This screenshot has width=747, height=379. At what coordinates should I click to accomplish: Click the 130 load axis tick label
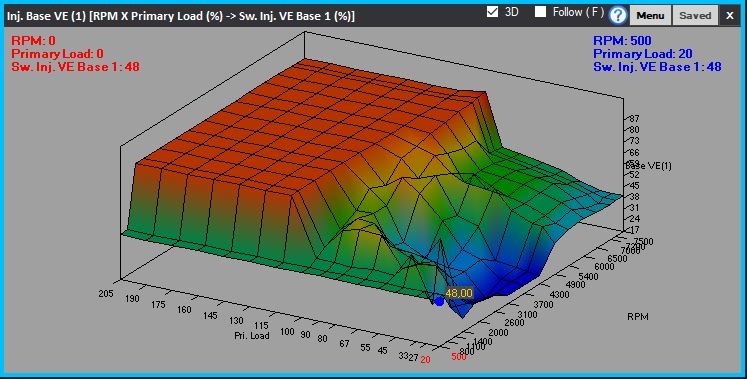coord(235,320)
